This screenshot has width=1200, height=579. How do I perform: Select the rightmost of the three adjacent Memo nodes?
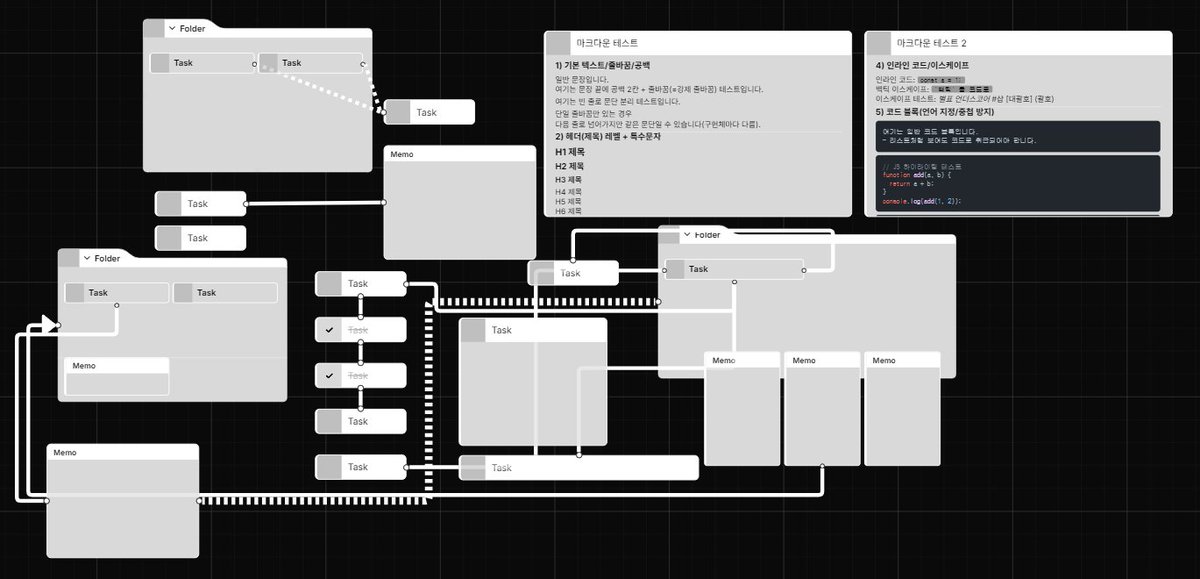click(902, 408)
